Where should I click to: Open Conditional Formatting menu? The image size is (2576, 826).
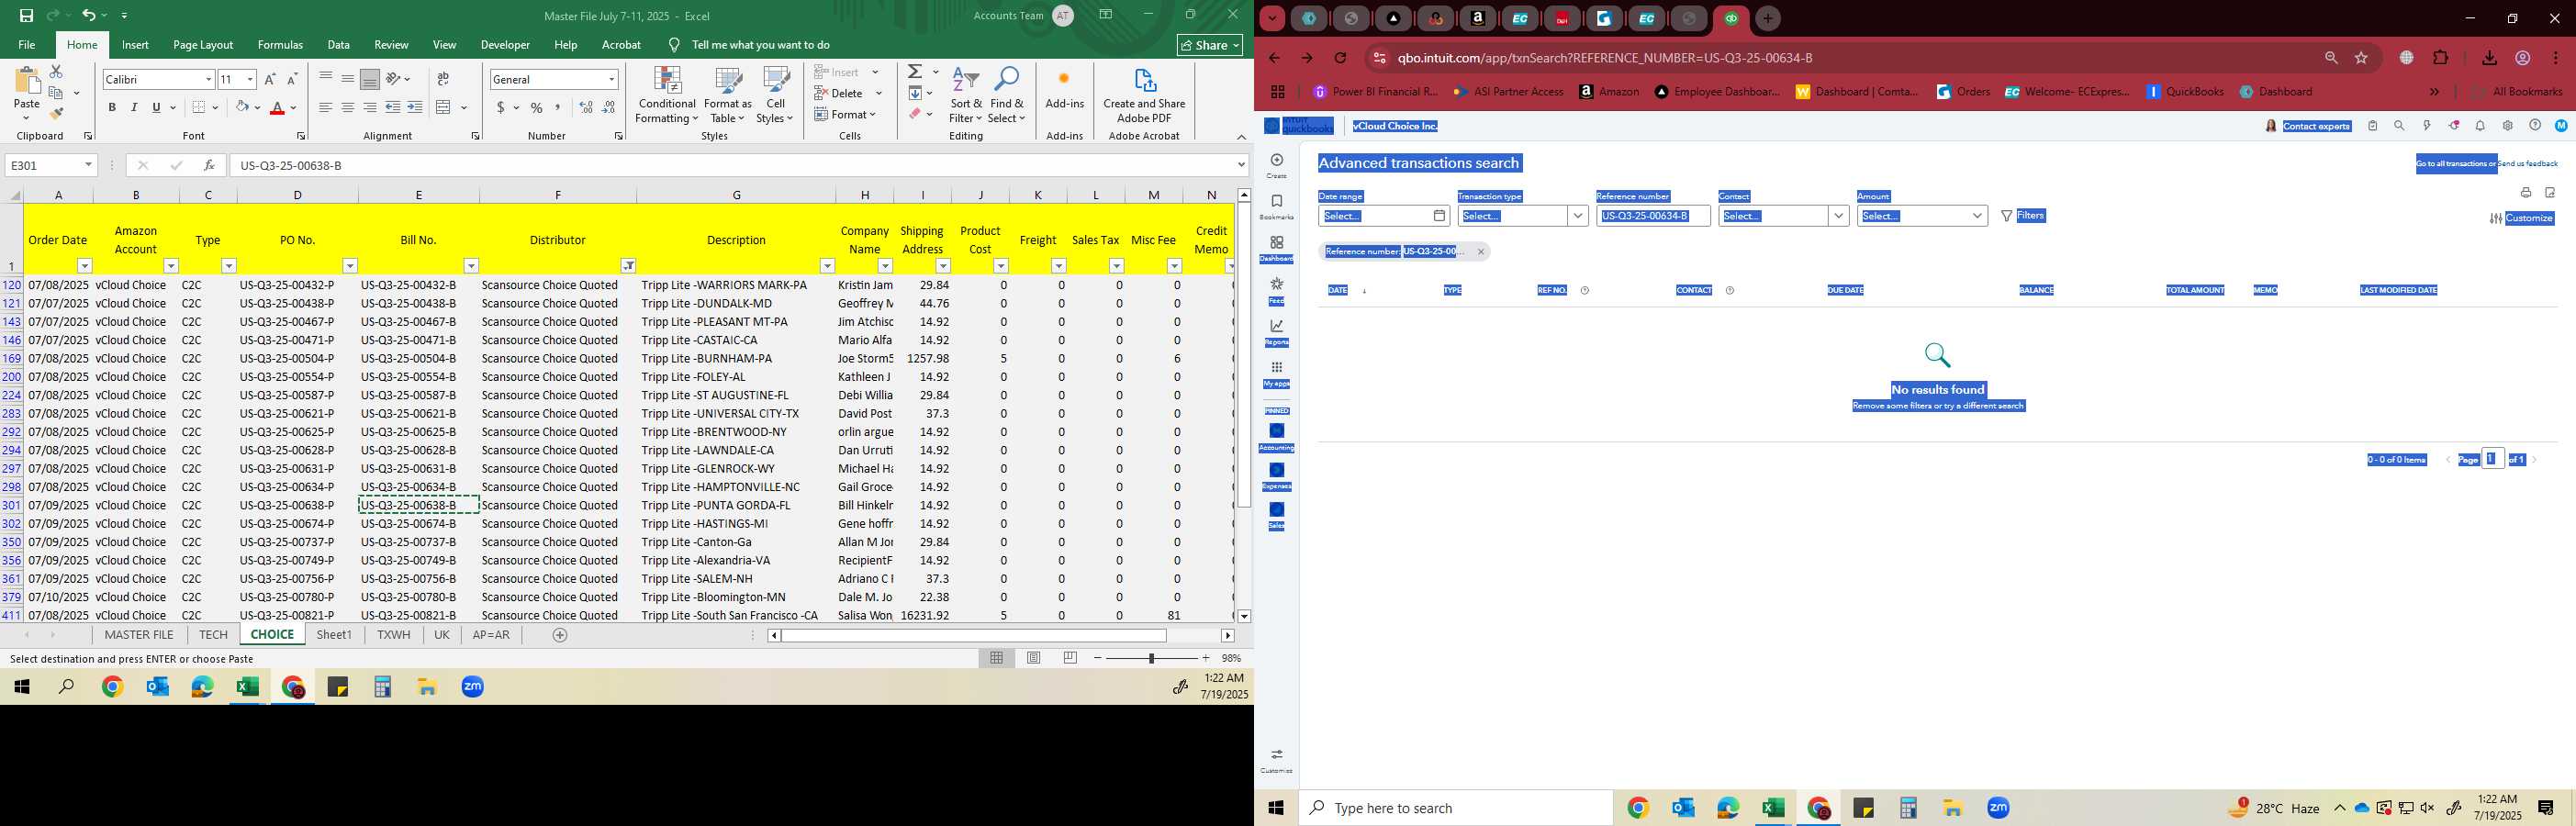(667, 96)
